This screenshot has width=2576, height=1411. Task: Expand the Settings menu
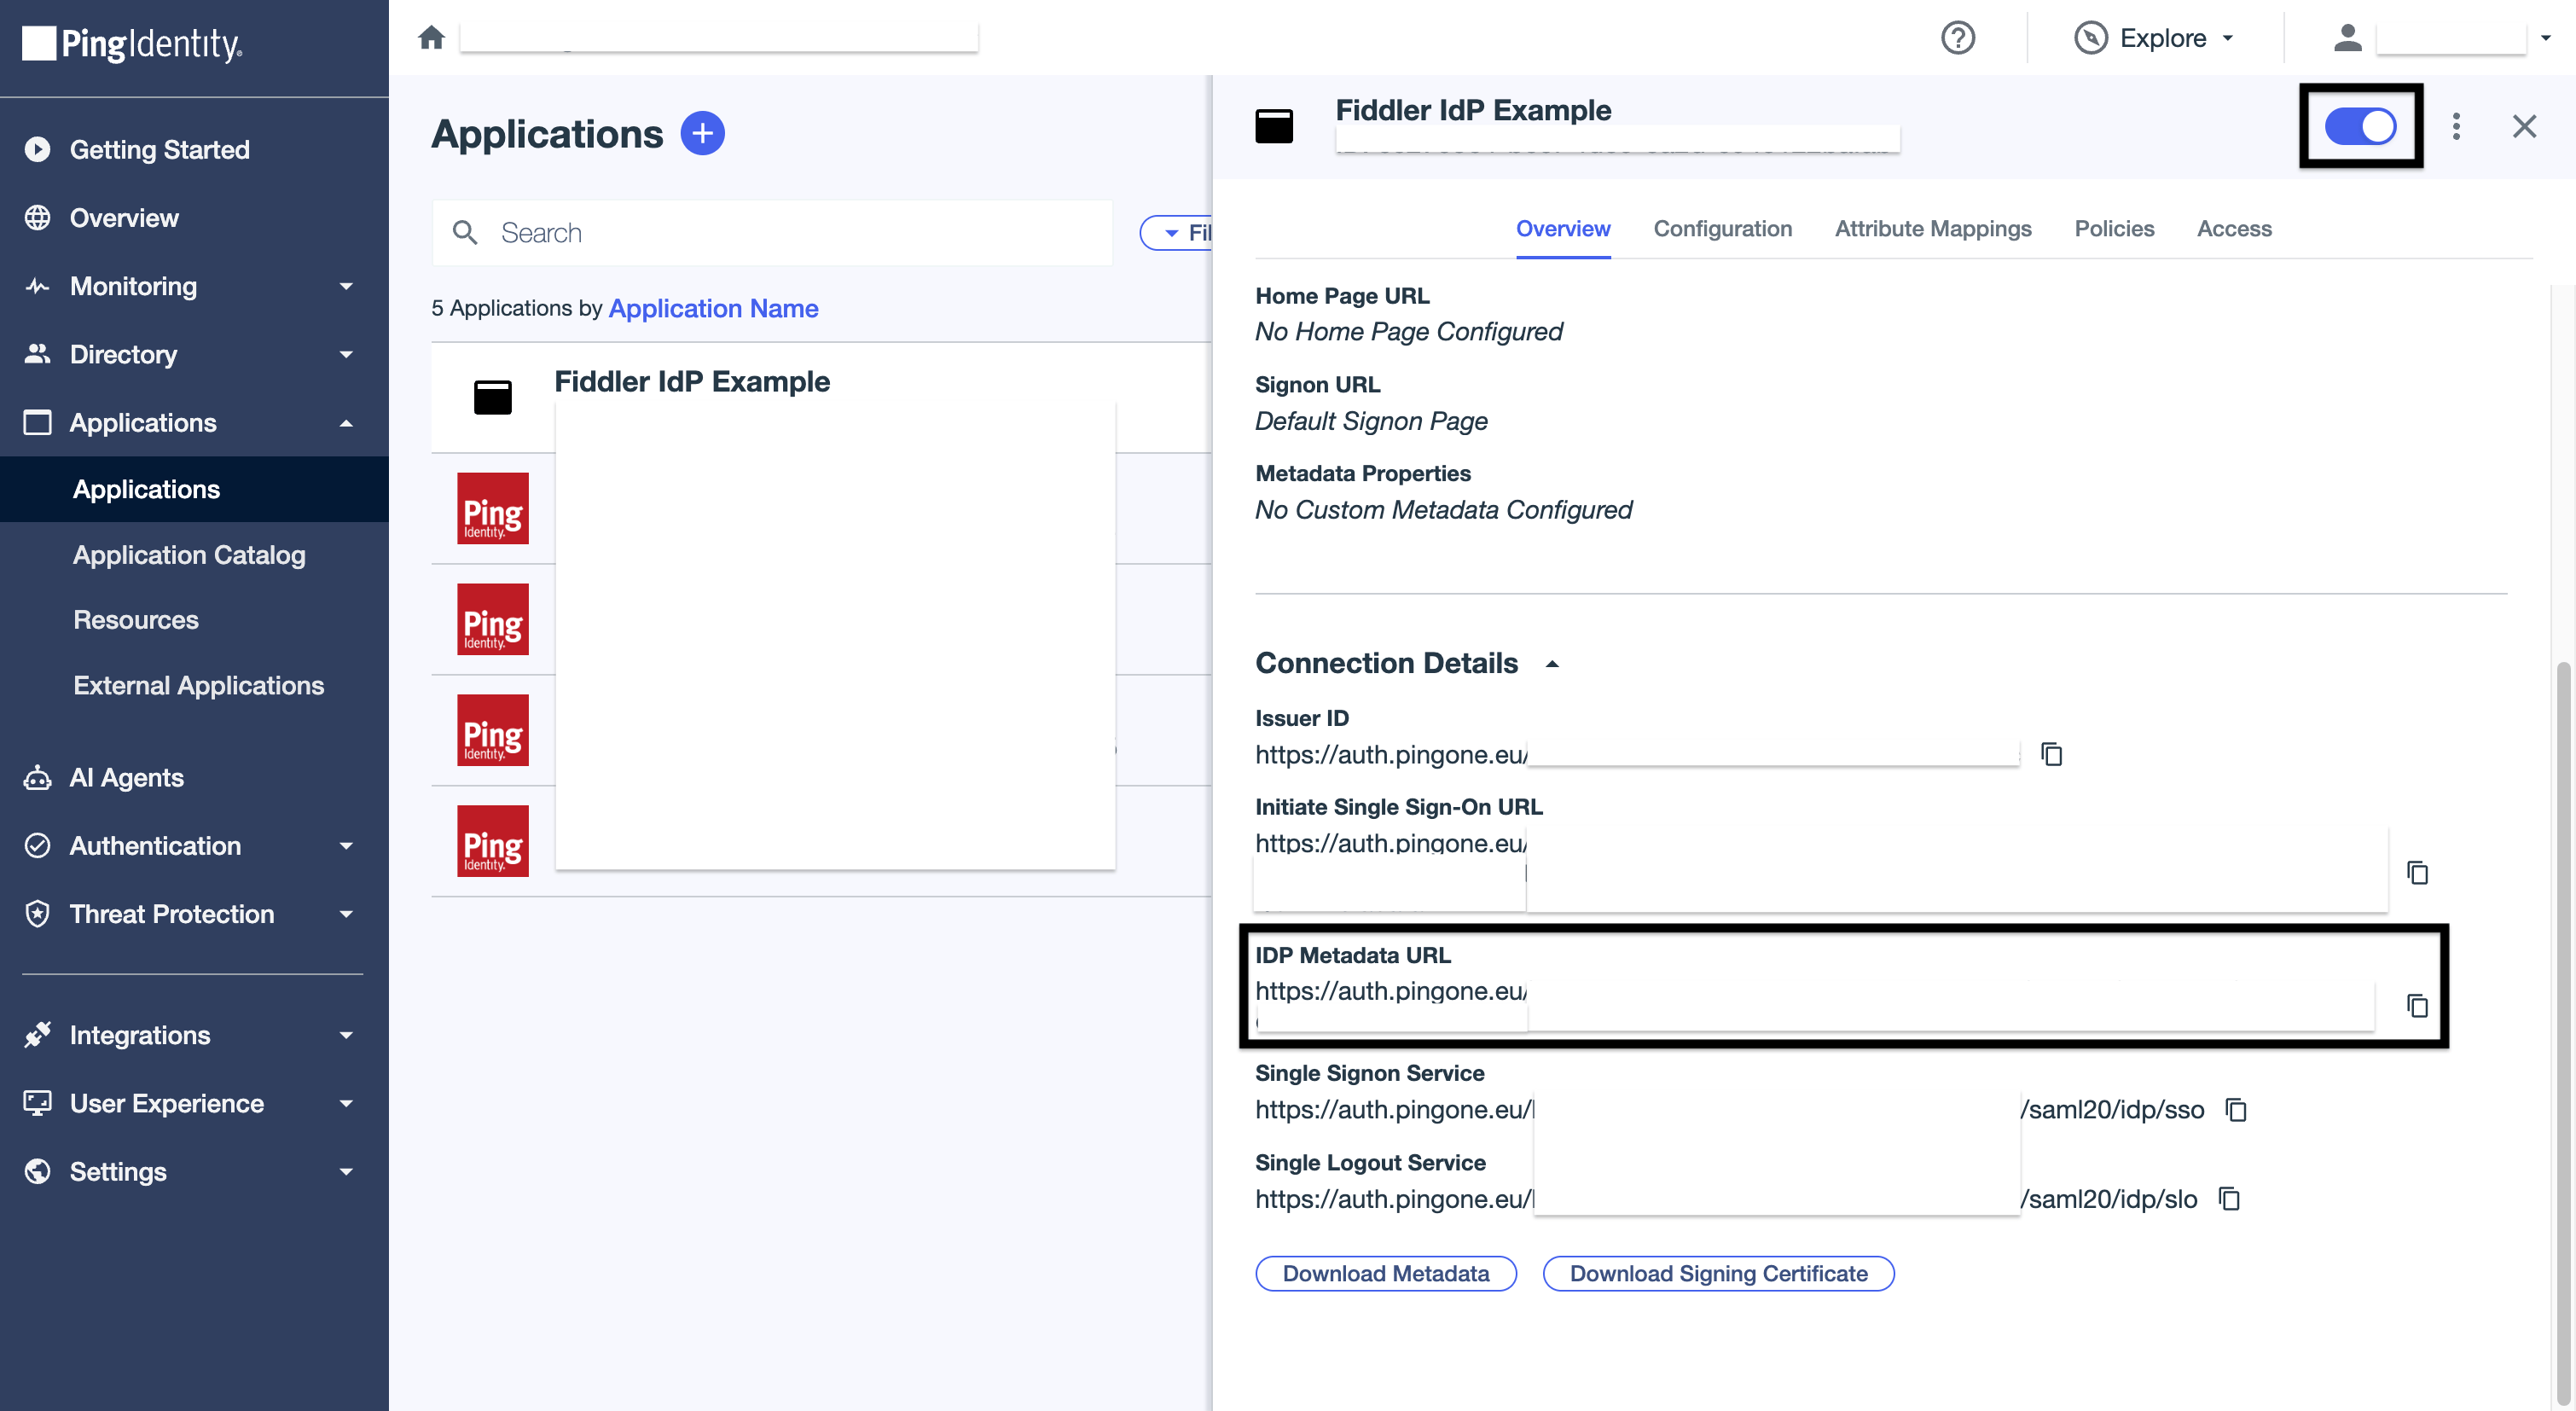[x=346, y=1172]
